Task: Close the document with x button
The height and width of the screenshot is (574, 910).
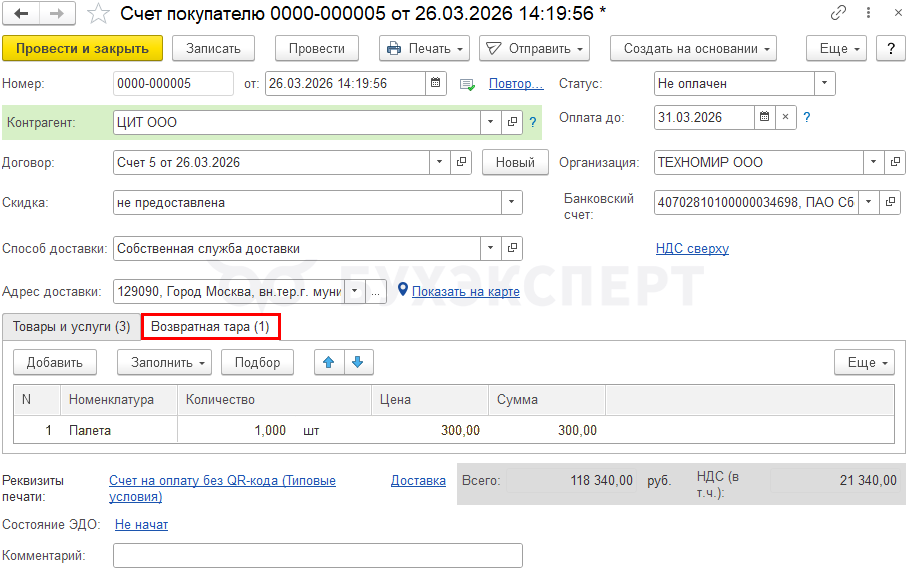Action: coord(898,13)
